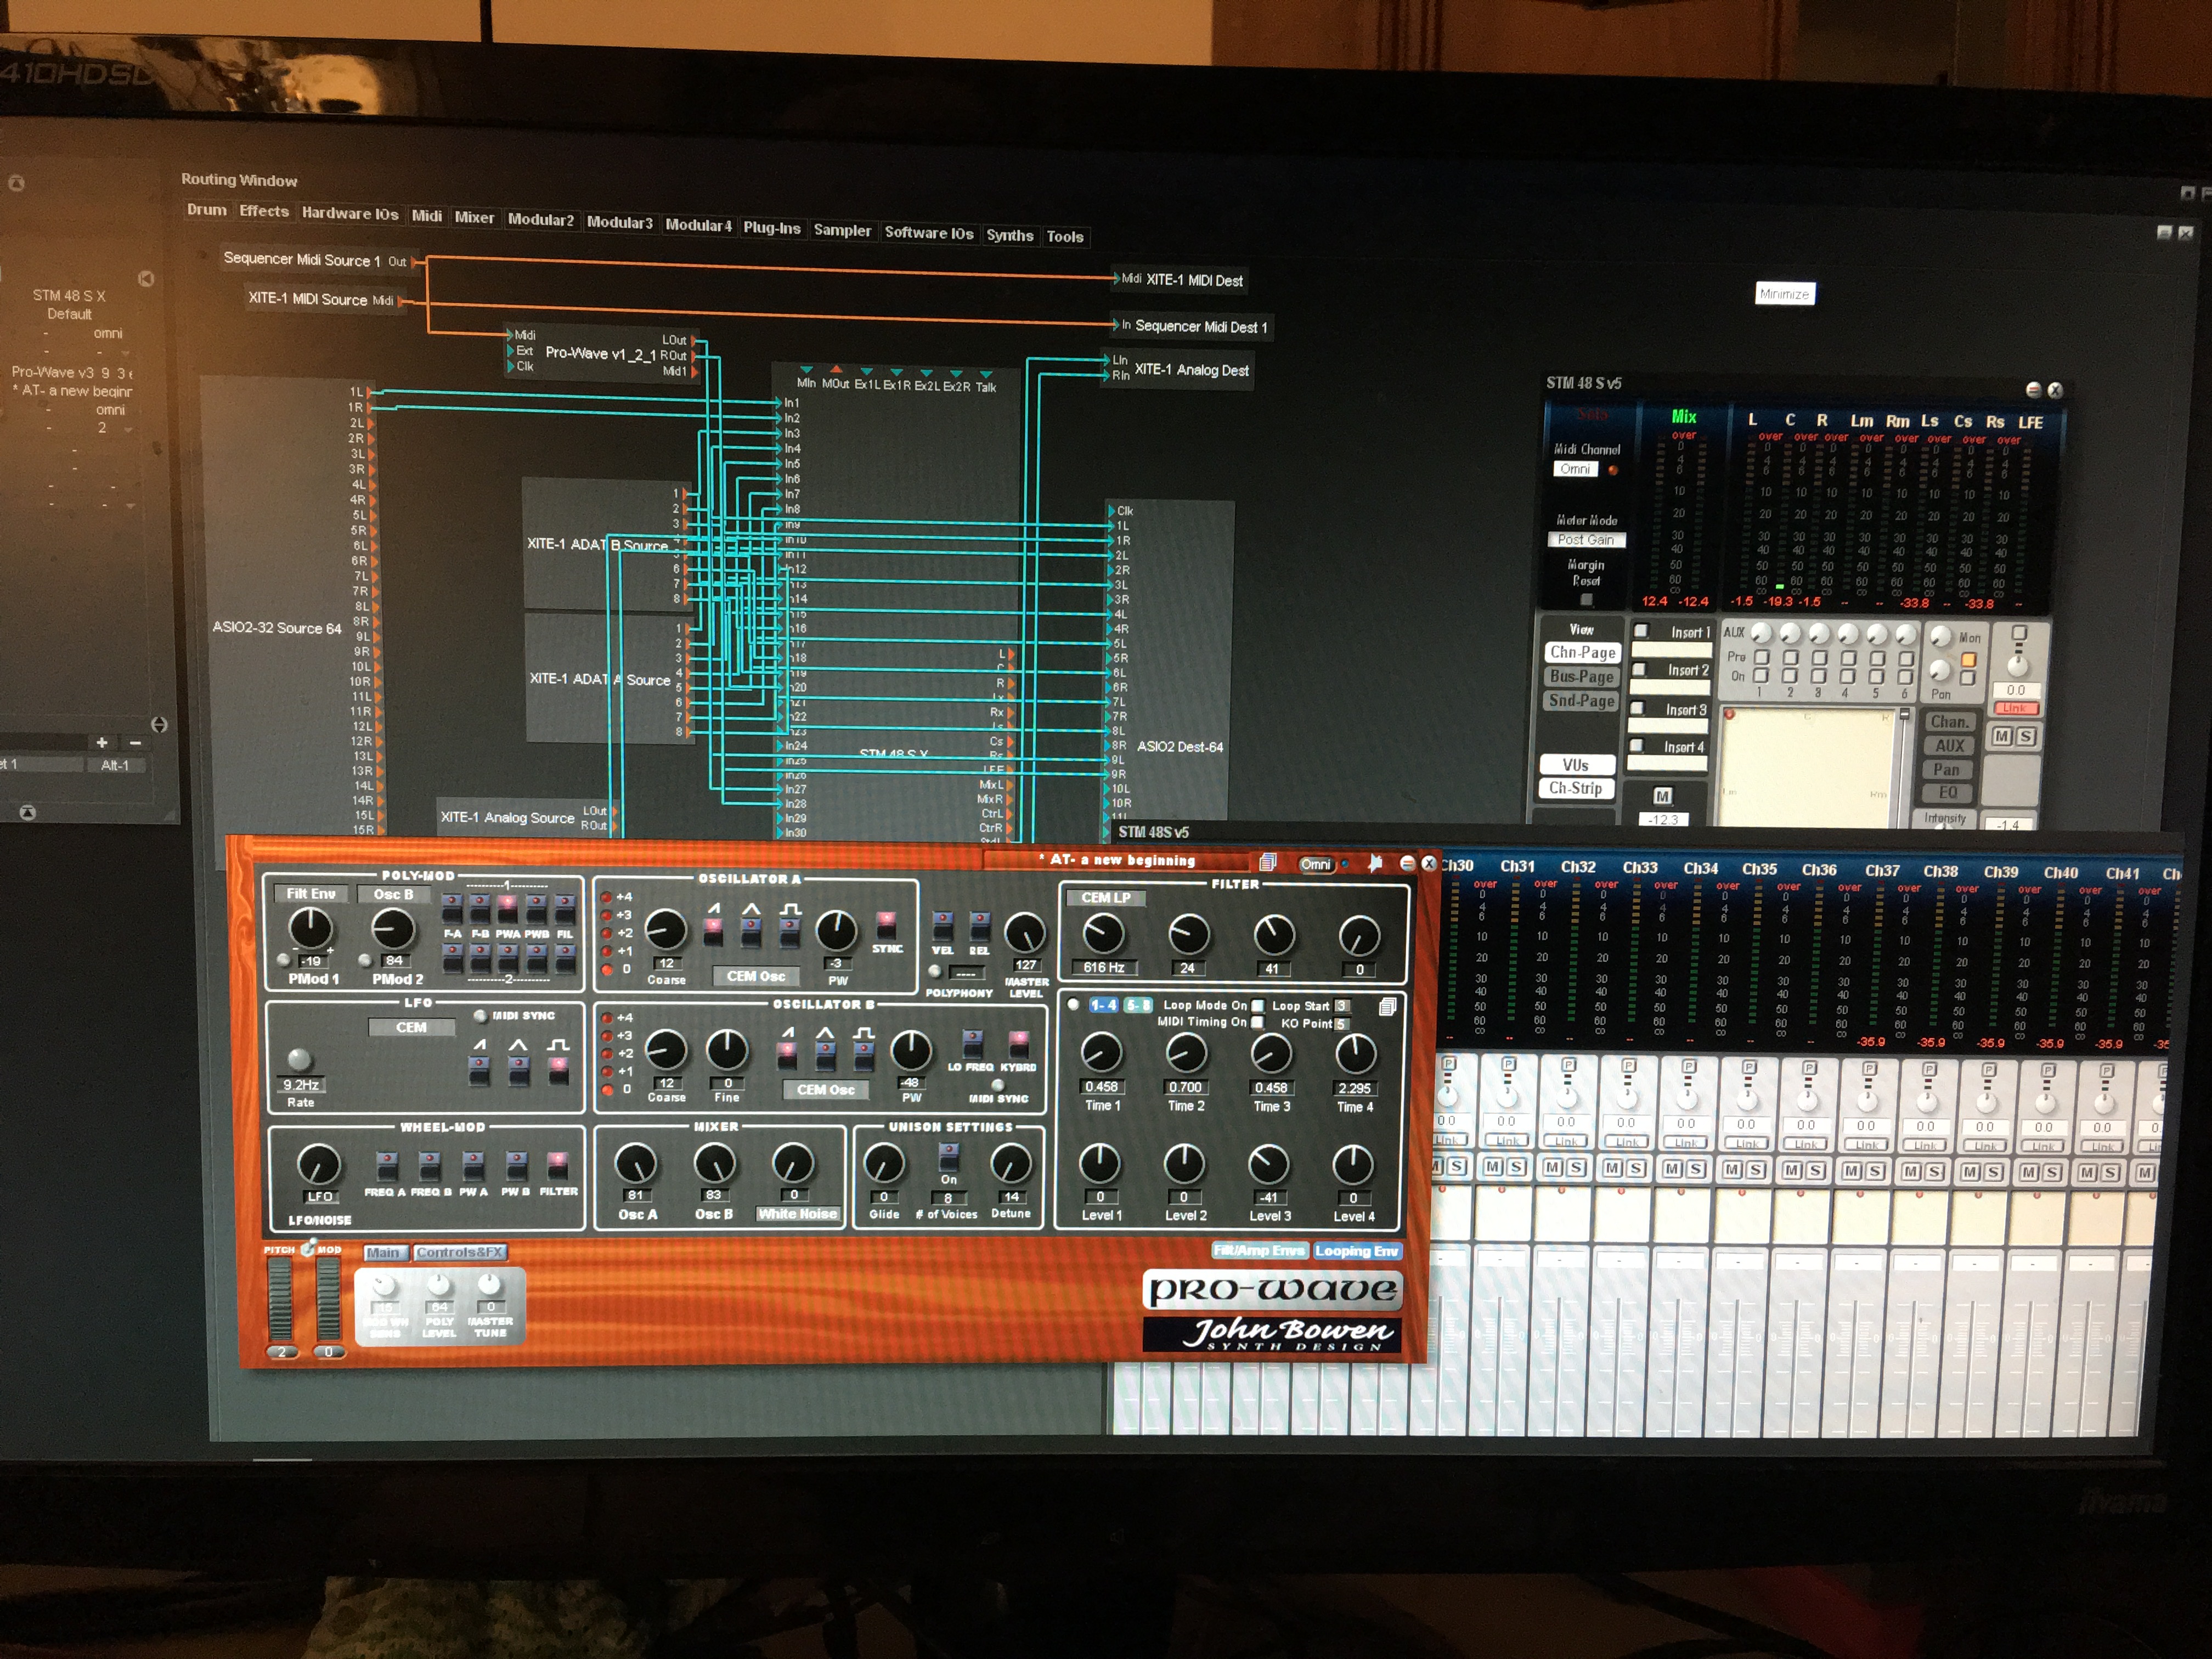
Task: Open Osc B source dropdown in Poly-Mod
Action: [394, 894]
